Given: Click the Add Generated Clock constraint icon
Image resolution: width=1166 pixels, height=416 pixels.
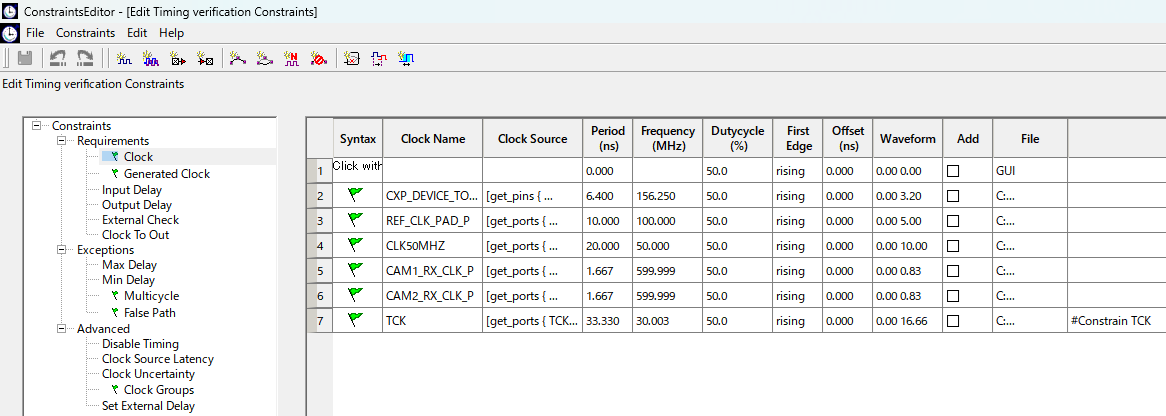Looking at the screenshot, I should [x=152, y=59].
